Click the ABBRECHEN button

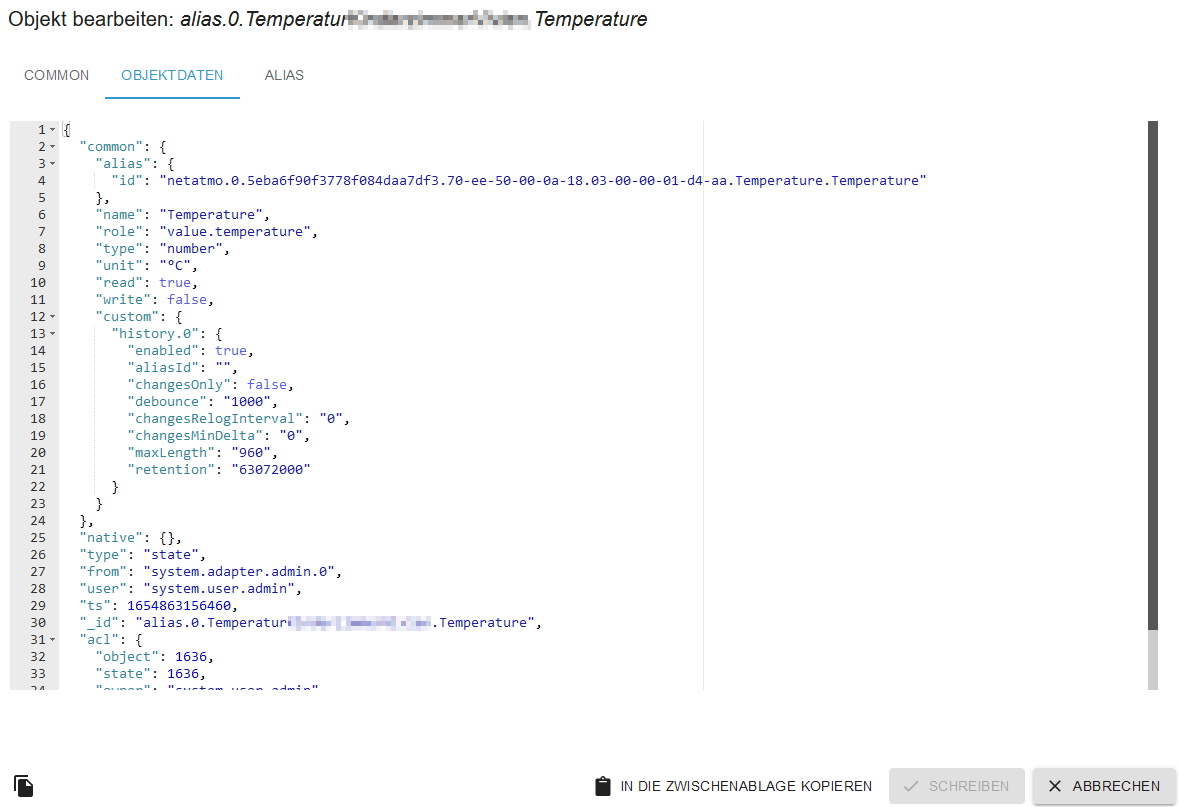(x=1104, y=786)
